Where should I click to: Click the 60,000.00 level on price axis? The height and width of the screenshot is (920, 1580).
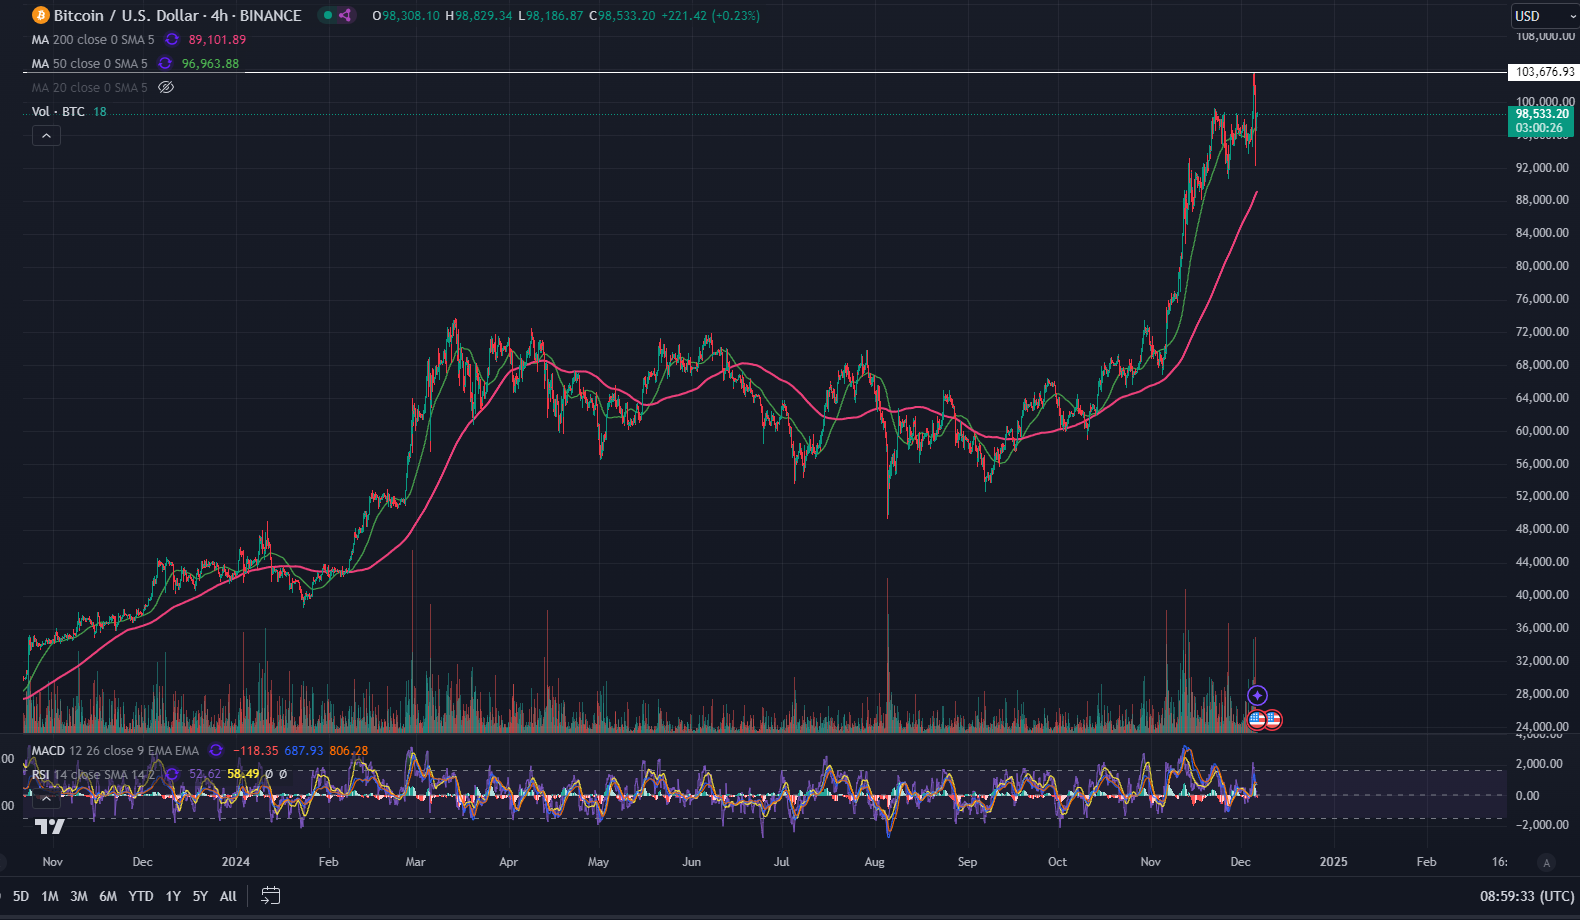1542,430
